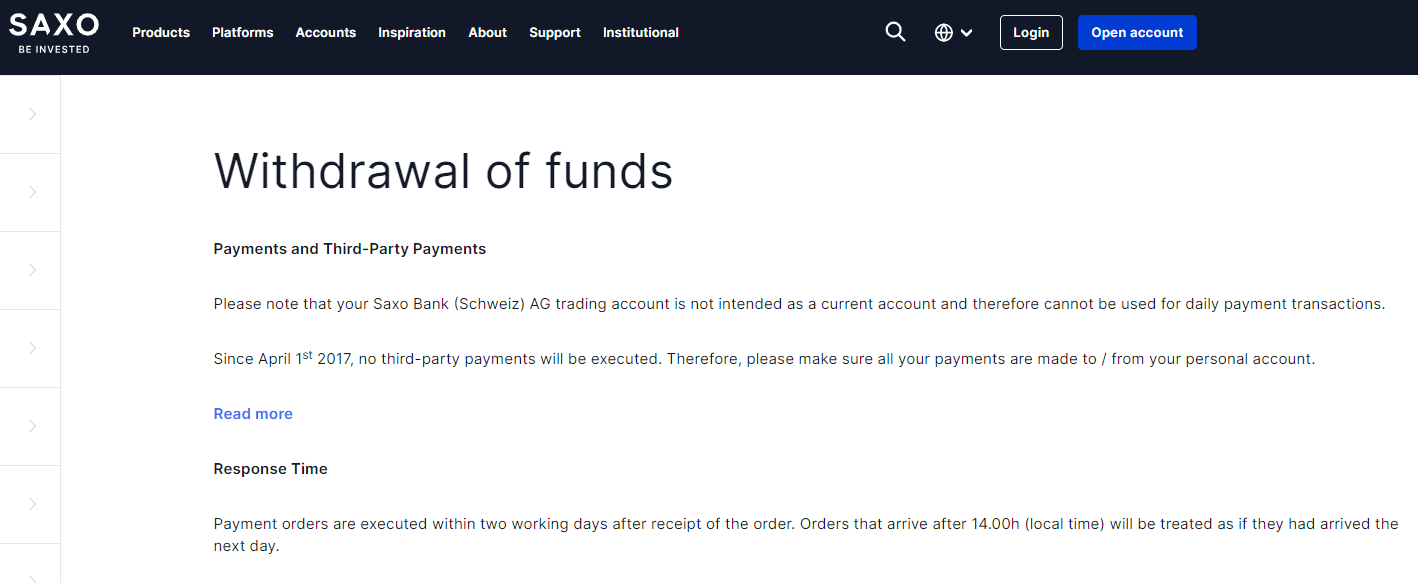
Task: Expand the sixth sidebar chevron arrow
Action: tap(32, 504)
